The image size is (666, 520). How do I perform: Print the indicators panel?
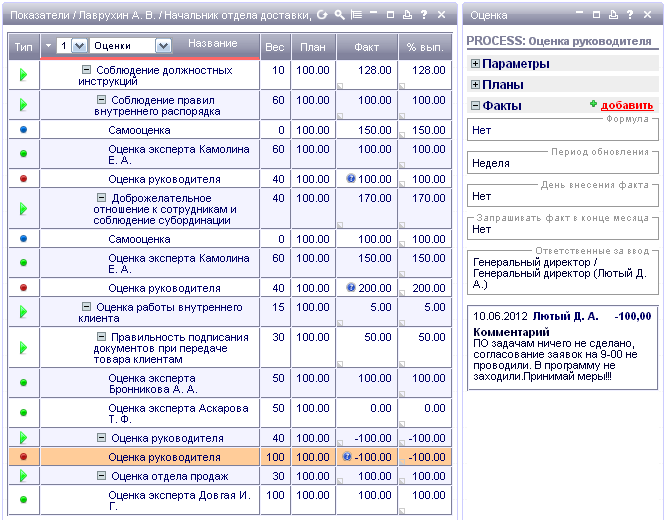407,15
